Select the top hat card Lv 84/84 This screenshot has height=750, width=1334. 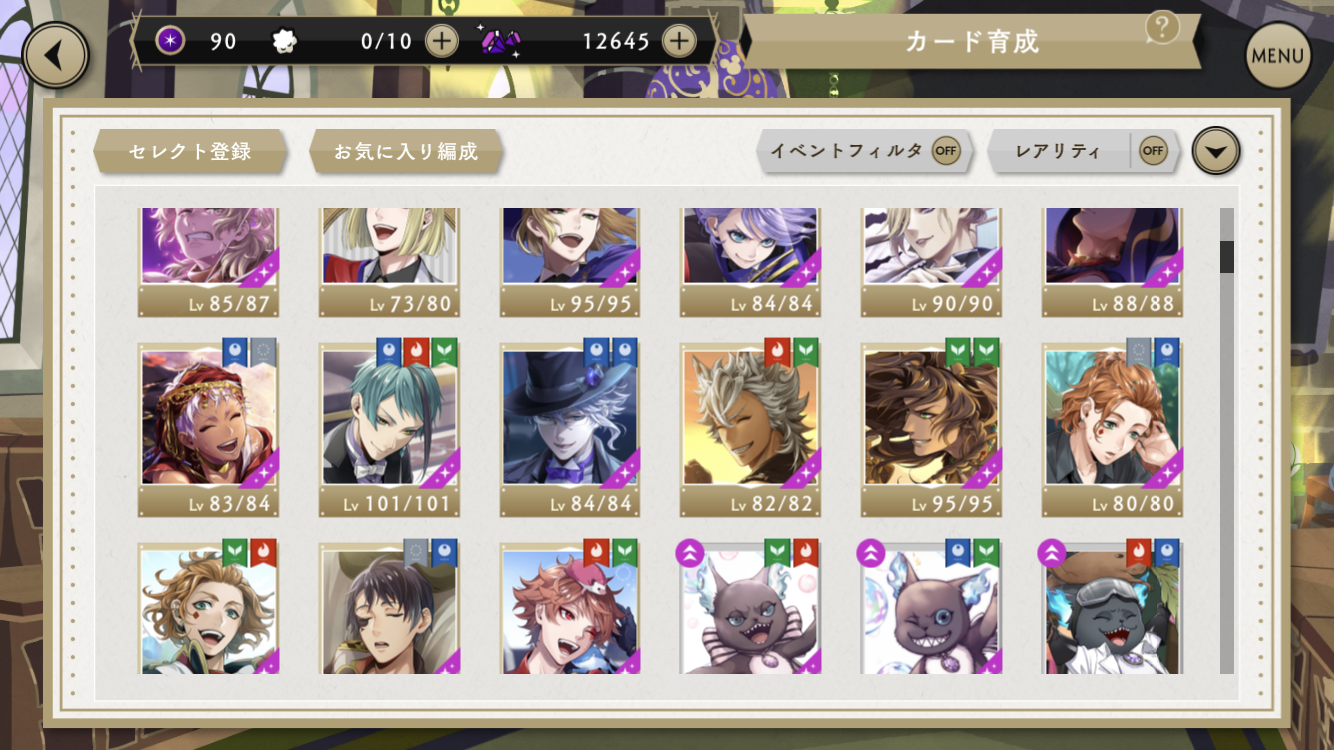pos(571,430)
